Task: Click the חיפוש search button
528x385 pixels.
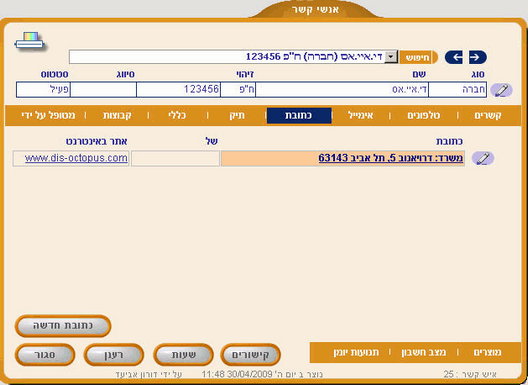Action: click(418, 57)
